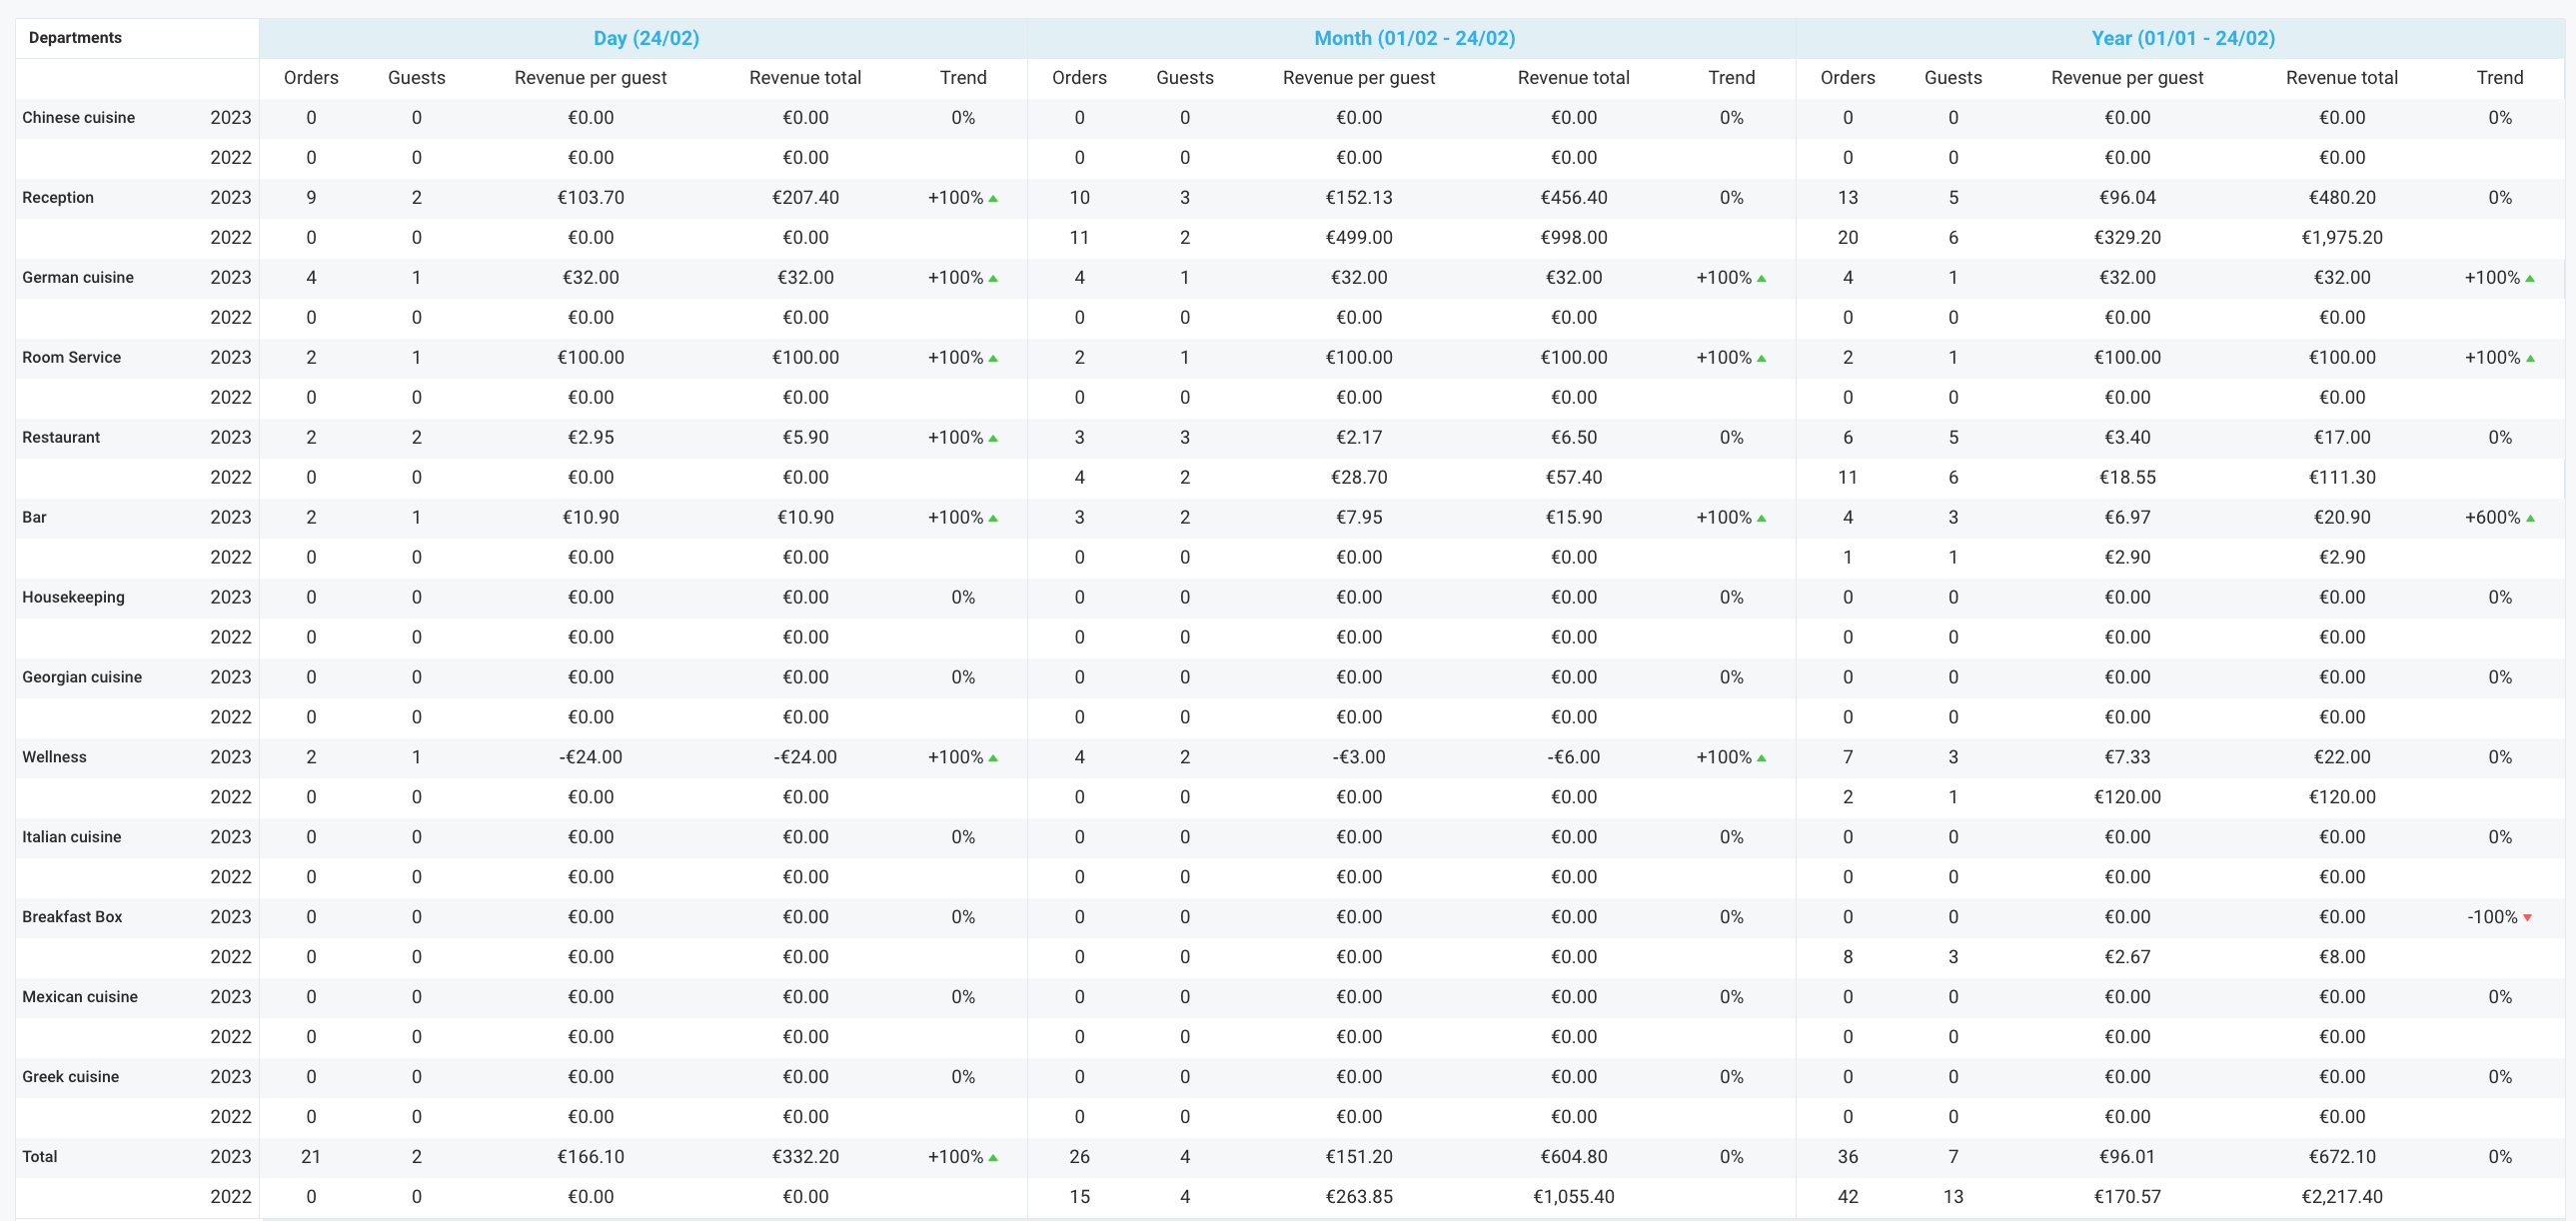This screenshot has width=2576, height=1221.
Task: Click Orders header under Year section
Action: pos(1847,78)
